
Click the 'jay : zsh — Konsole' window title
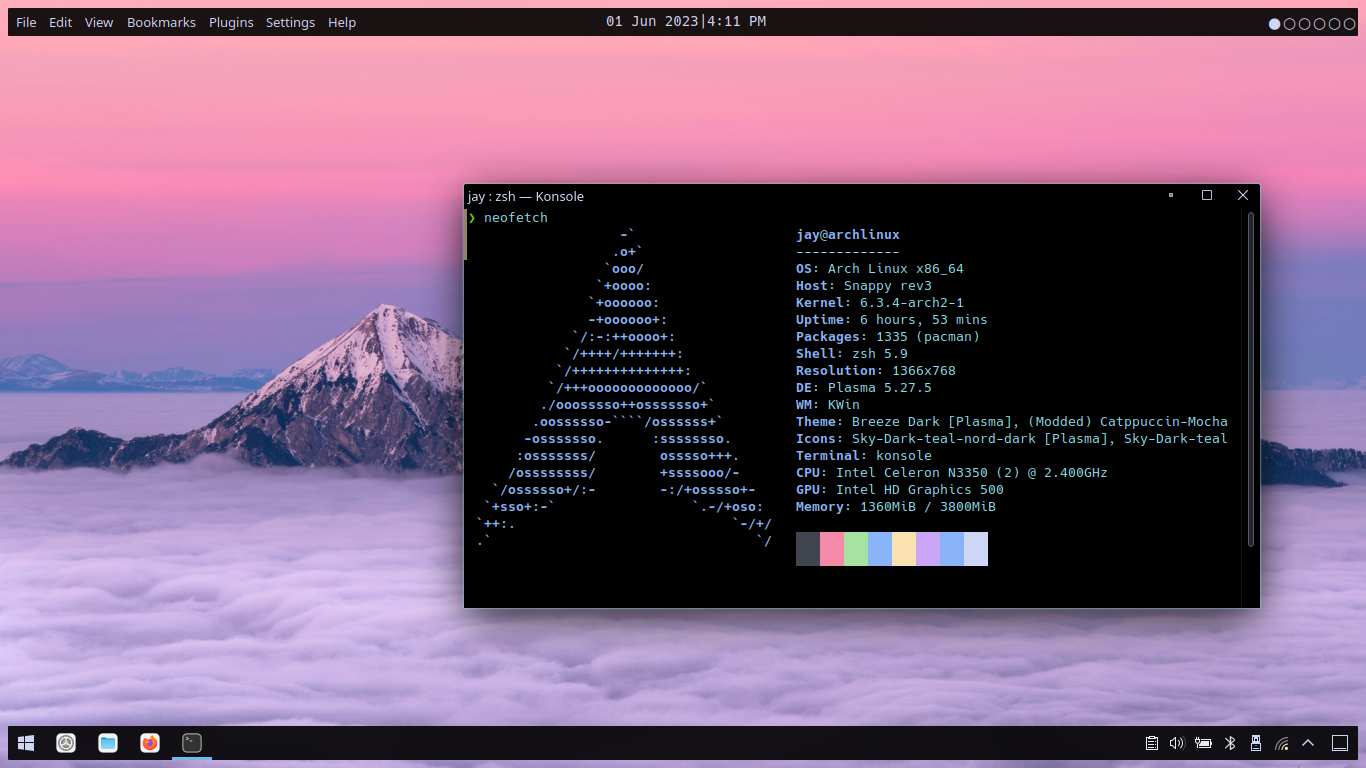point(526,196)
